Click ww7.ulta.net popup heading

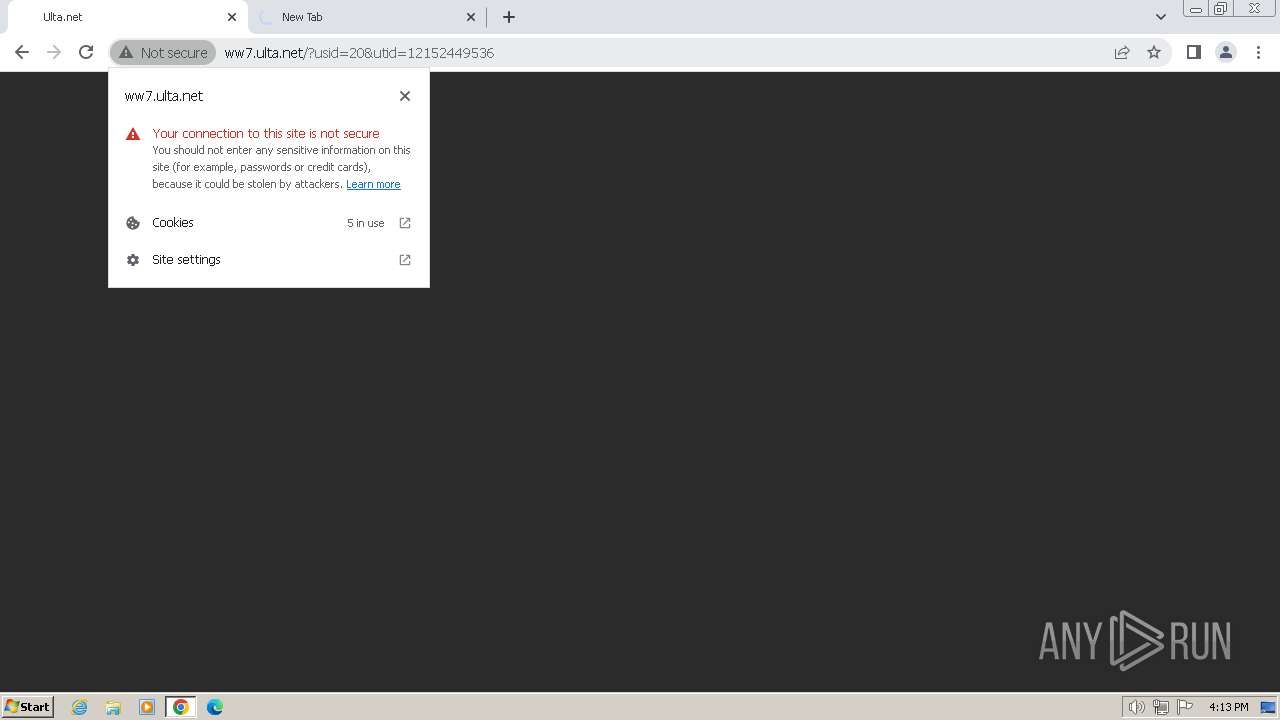click(164, 96)
